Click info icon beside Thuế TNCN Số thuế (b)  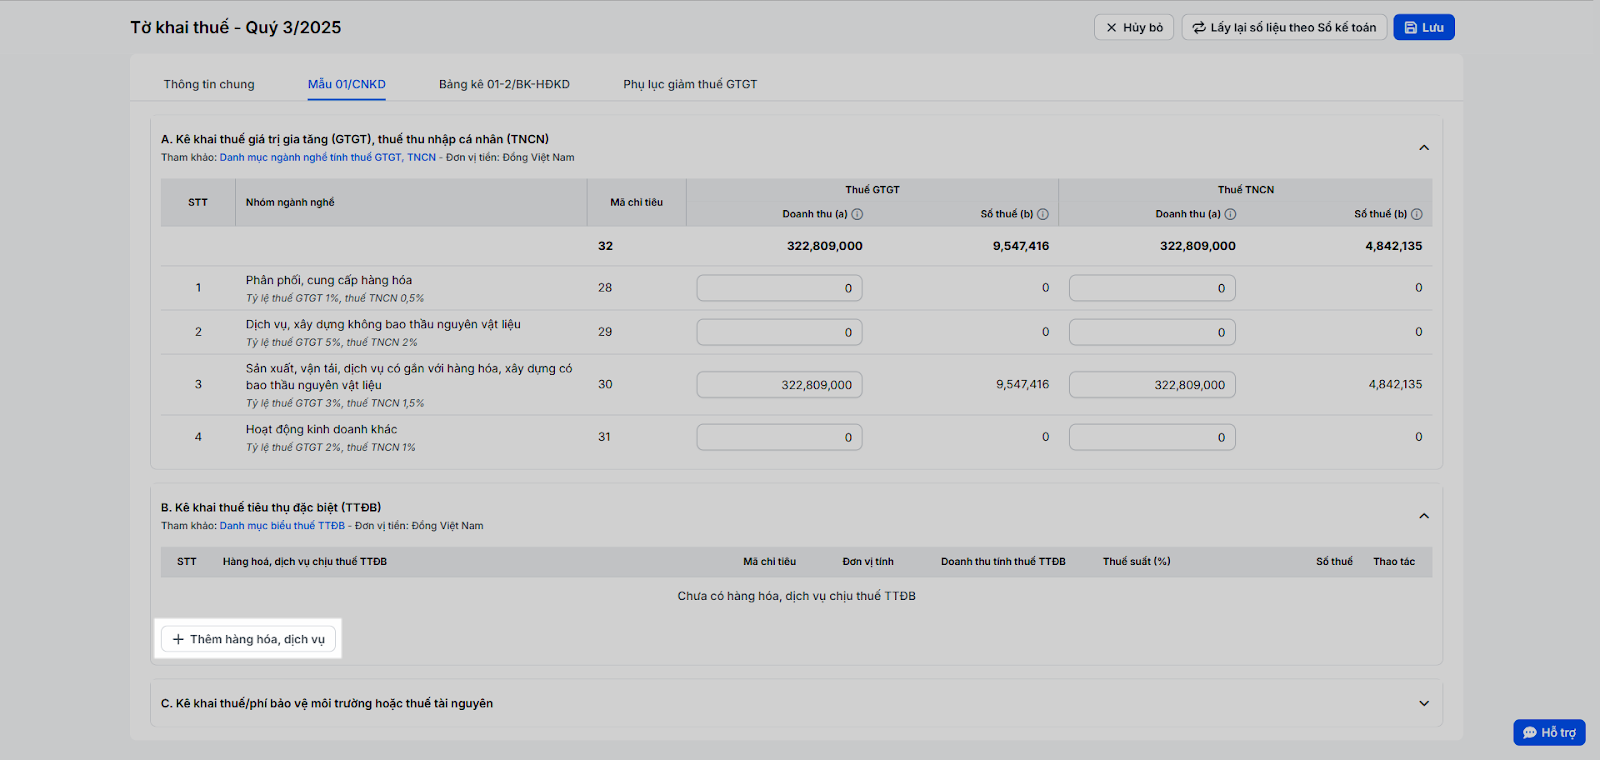tap(1416, 214)
